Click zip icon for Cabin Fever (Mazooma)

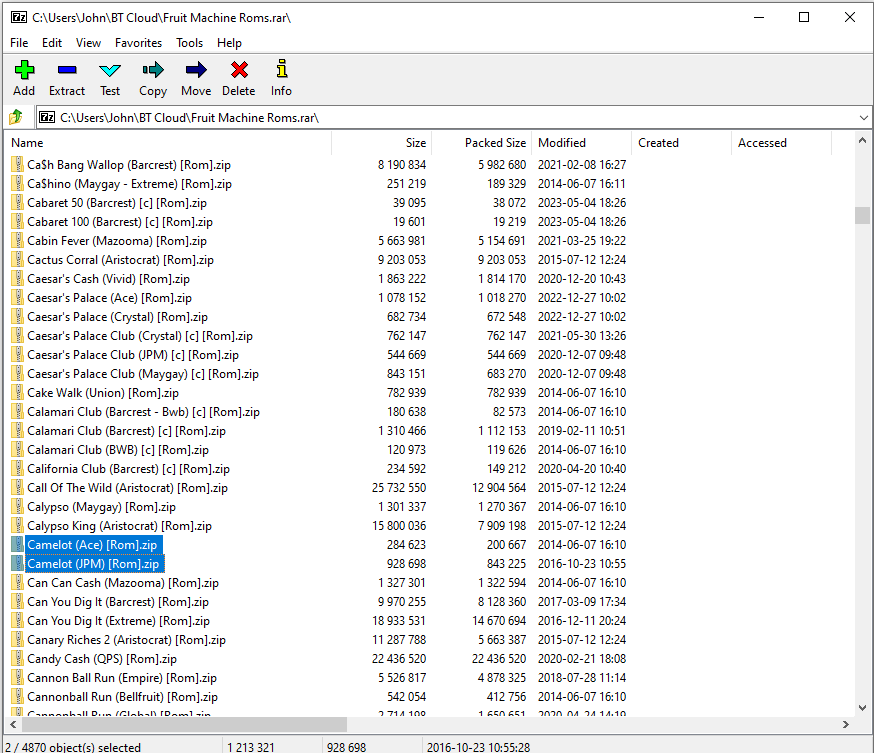point(18,241)
